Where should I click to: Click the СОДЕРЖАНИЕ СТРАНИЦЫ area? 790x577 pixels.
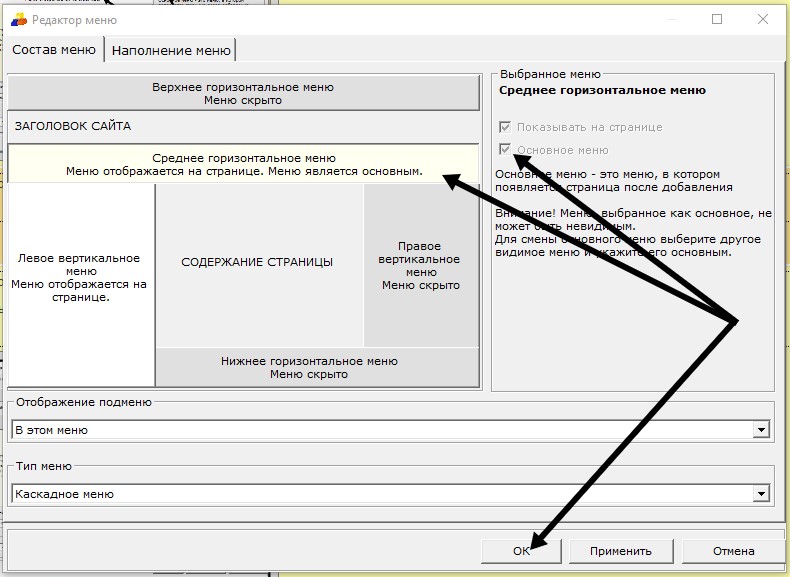tap(257, 263)
